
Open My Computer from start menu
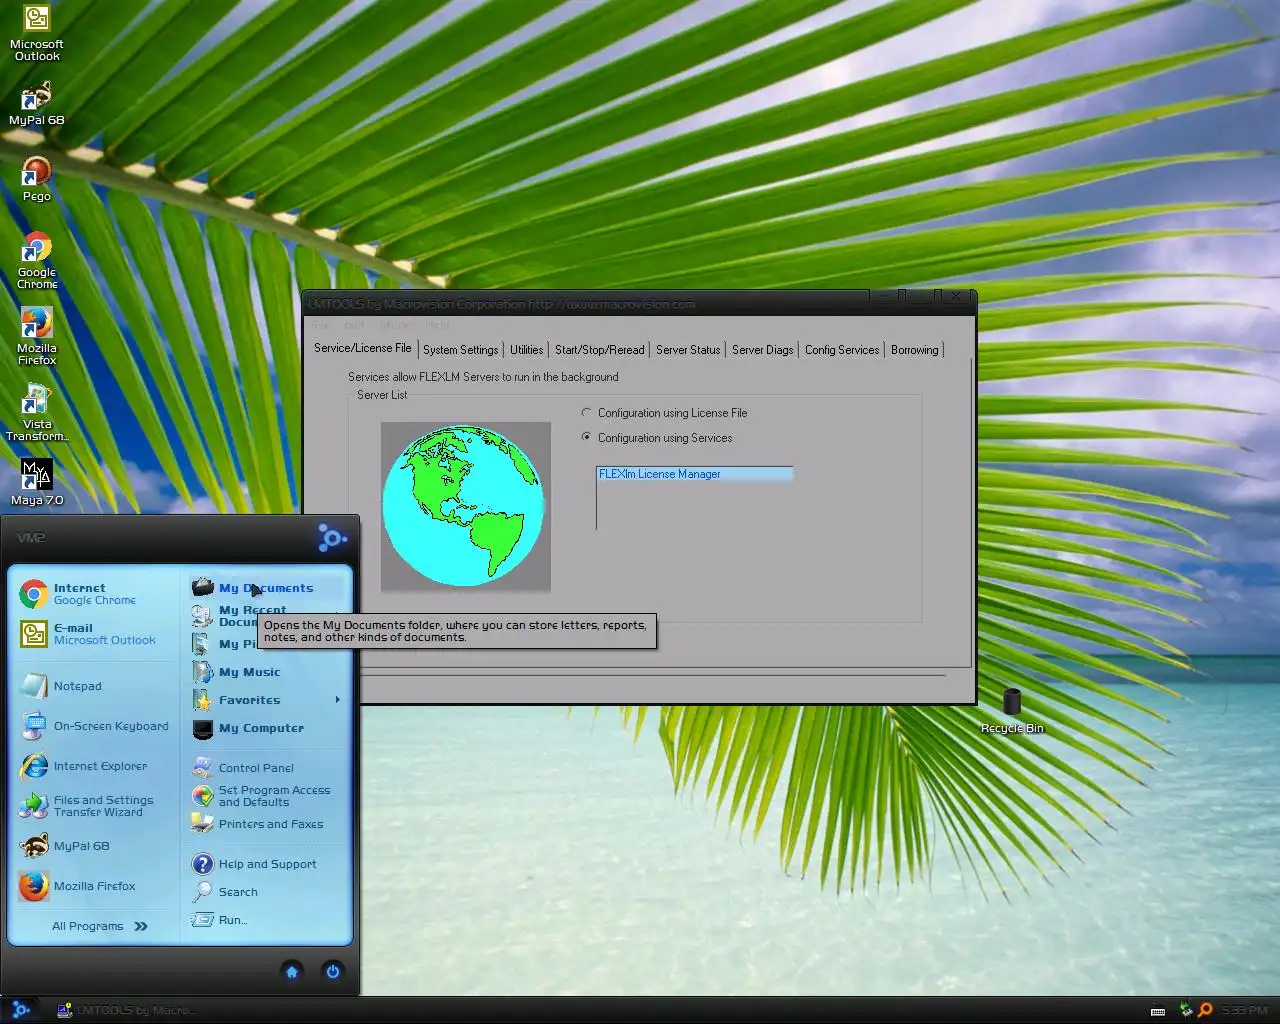[x=267, y=728]
